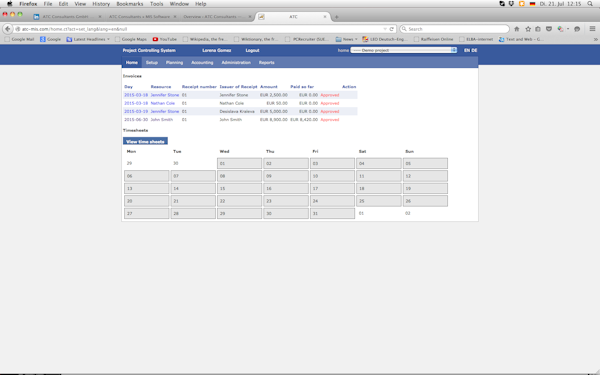Select calendar day 25 under Sat
Image resolution: width=600 pixels, height=375 pixels.
(x=379, y=201)
